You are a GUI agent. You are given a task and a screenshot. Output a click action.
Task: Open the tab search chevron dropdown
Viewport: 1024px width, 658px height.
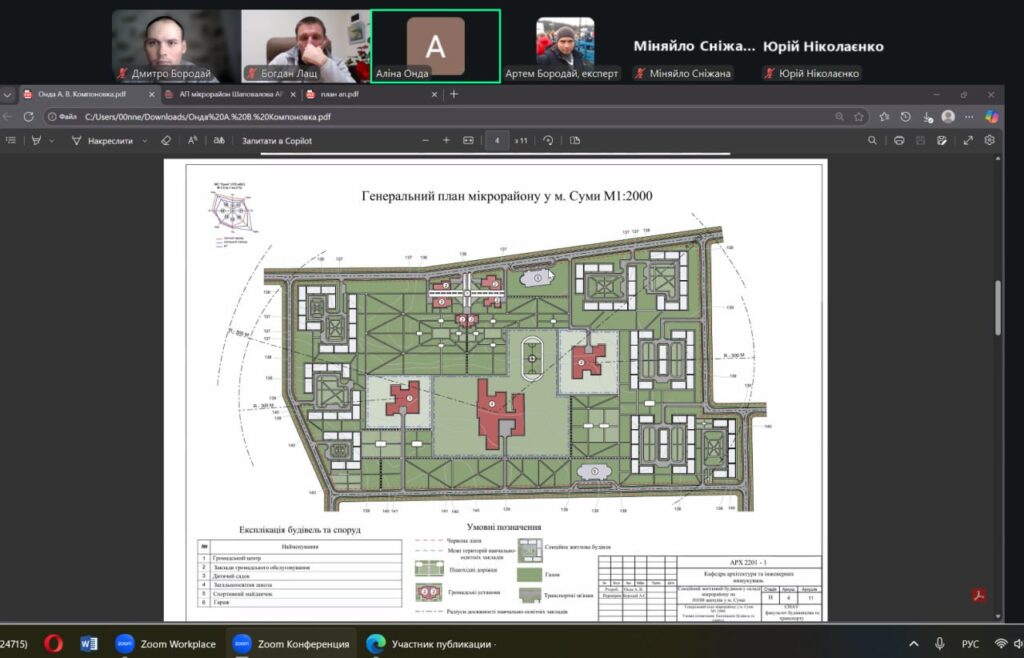pyautogui.click(x=8, y=95)
